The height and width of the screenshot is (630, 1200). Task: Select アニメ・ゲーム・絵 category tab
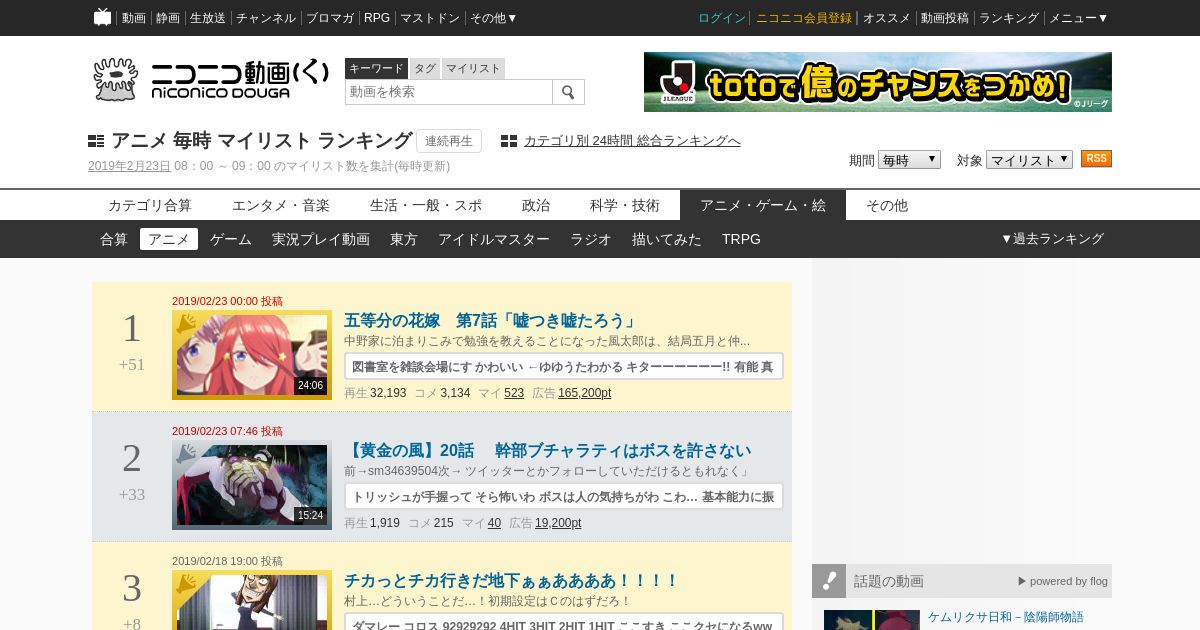[x=763, y=205]
